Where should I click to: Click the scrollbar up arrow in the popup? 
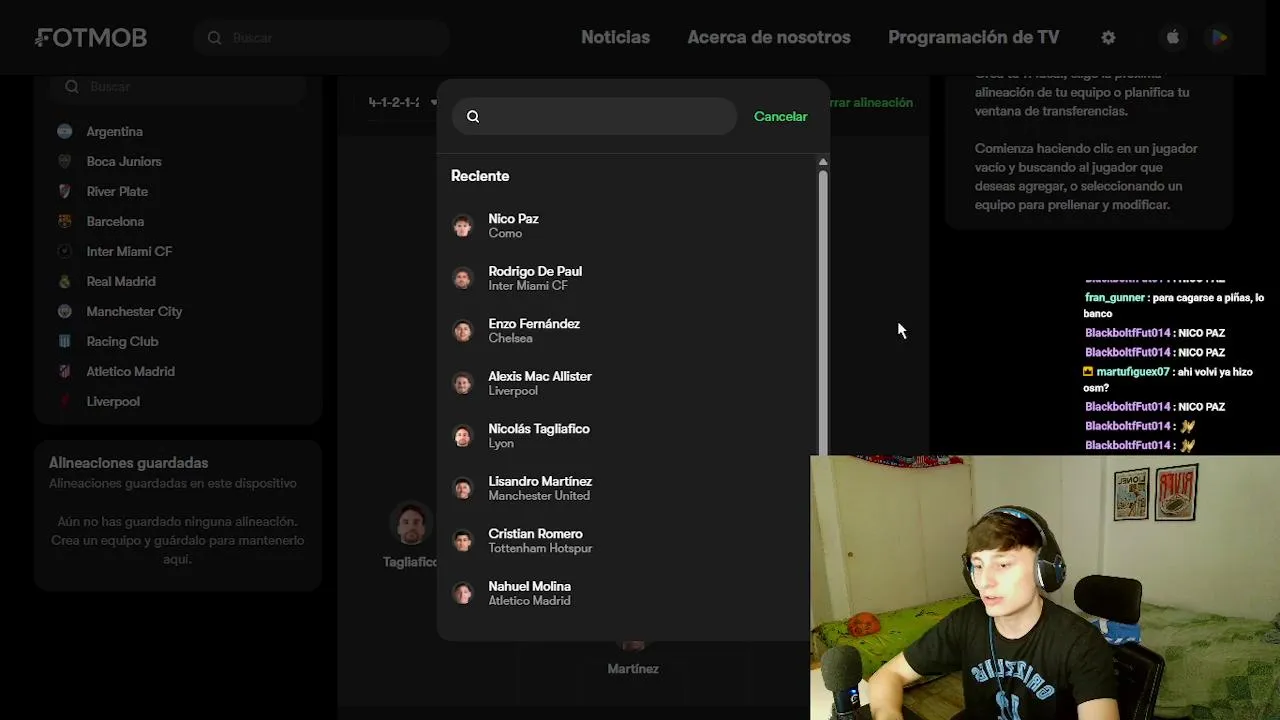point(823,162)
